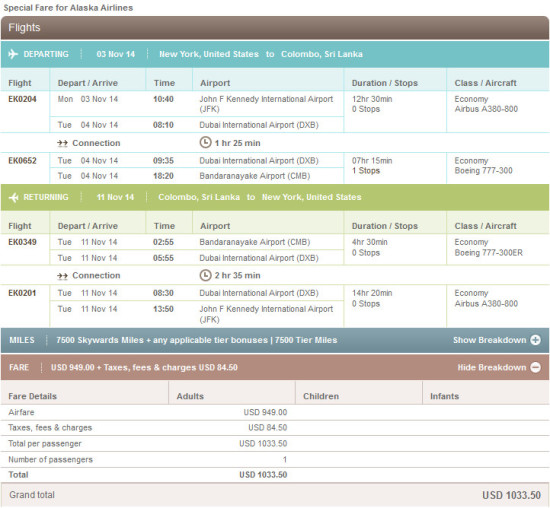Screen dimensions: 550x508
Task: Click departure time 10:40
Action: pyautogui.click(x=163, y=99)
